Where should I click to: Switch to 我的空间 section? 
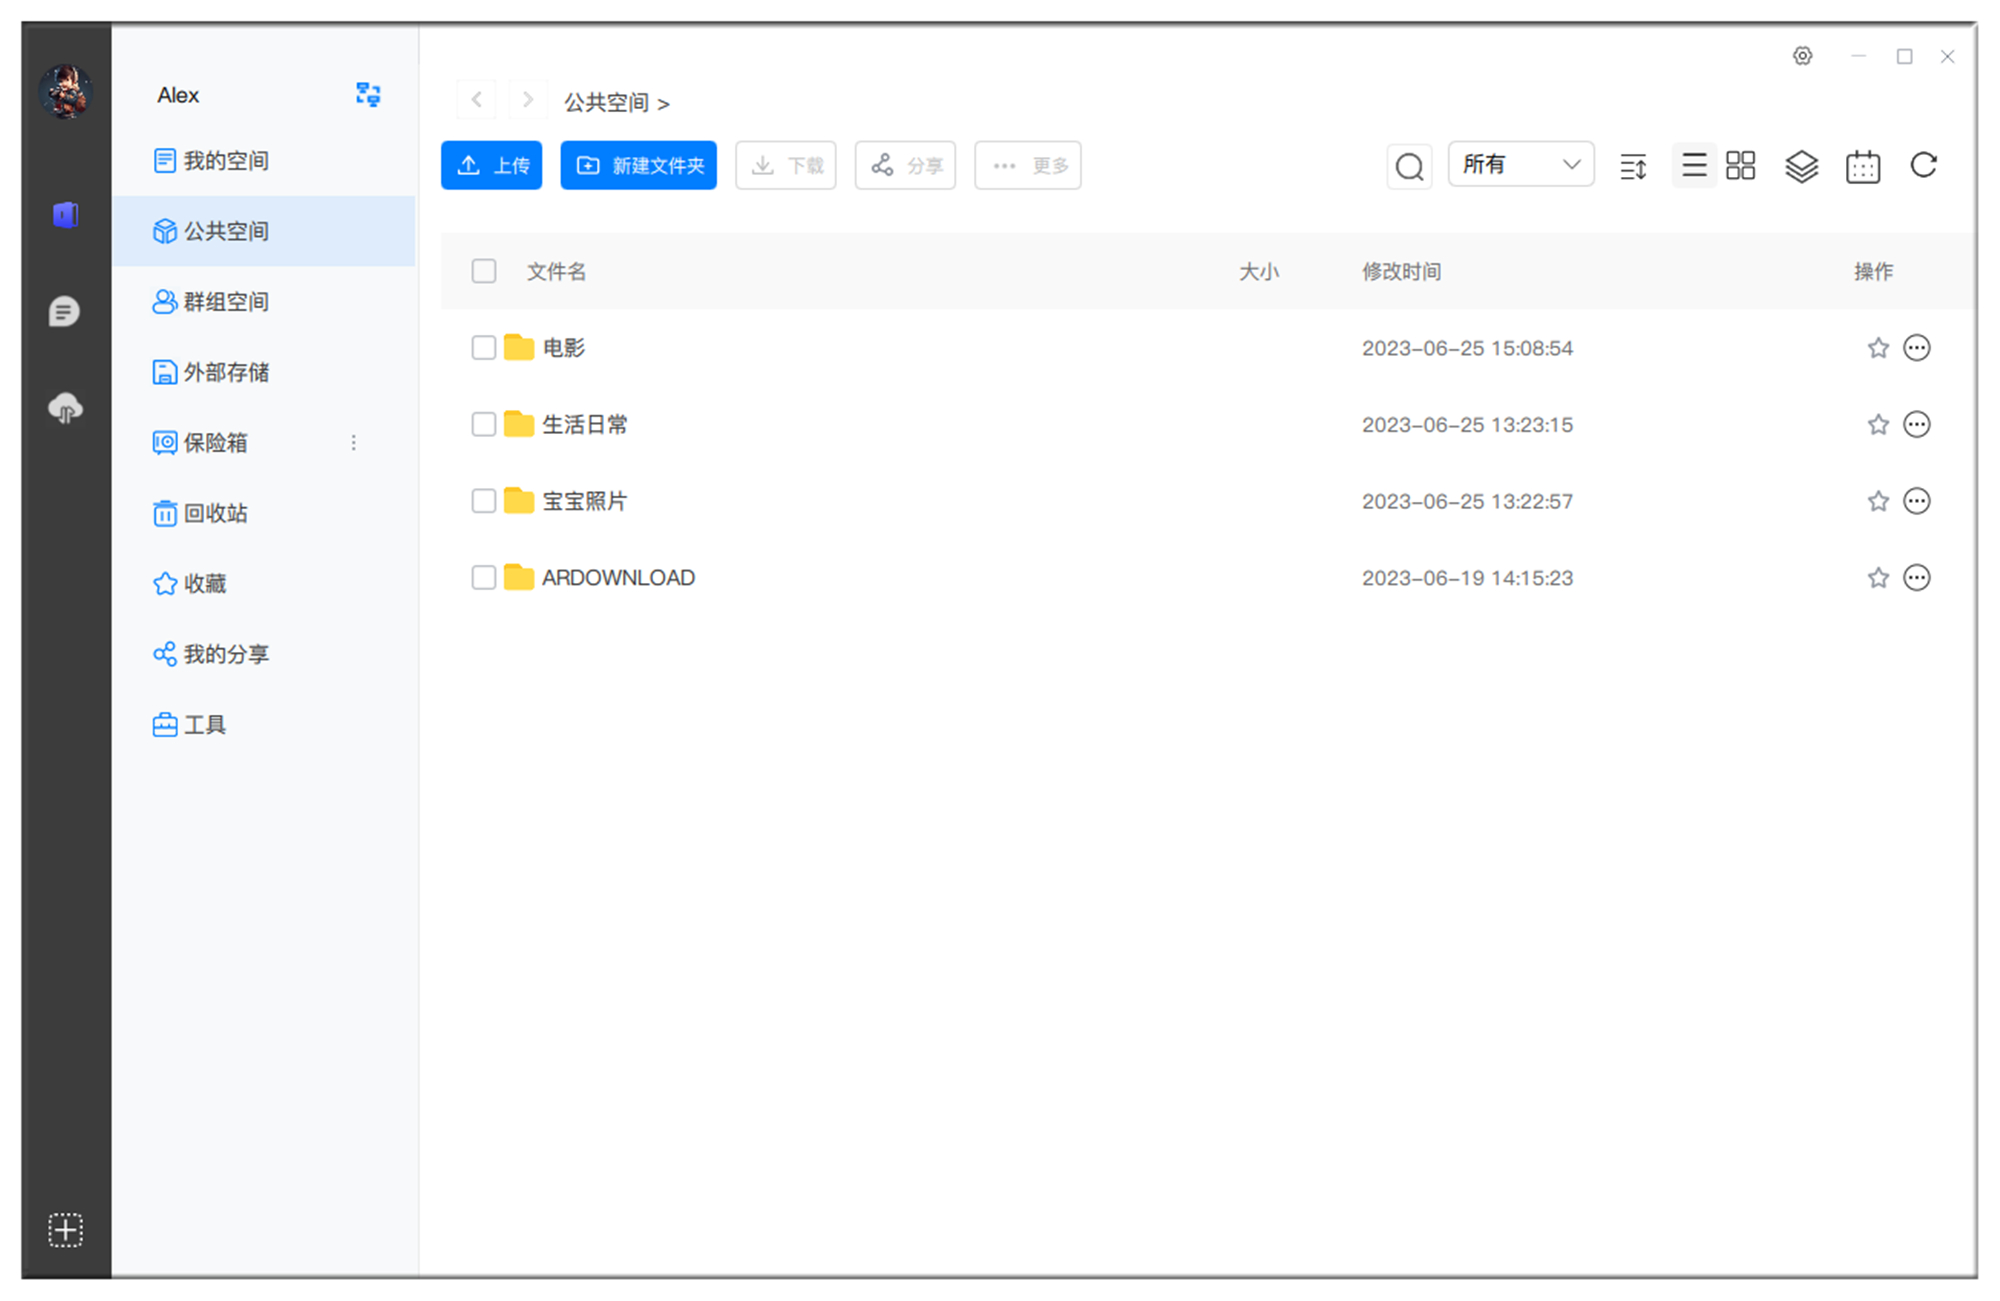pyautogui.click(x=224, y=160)
